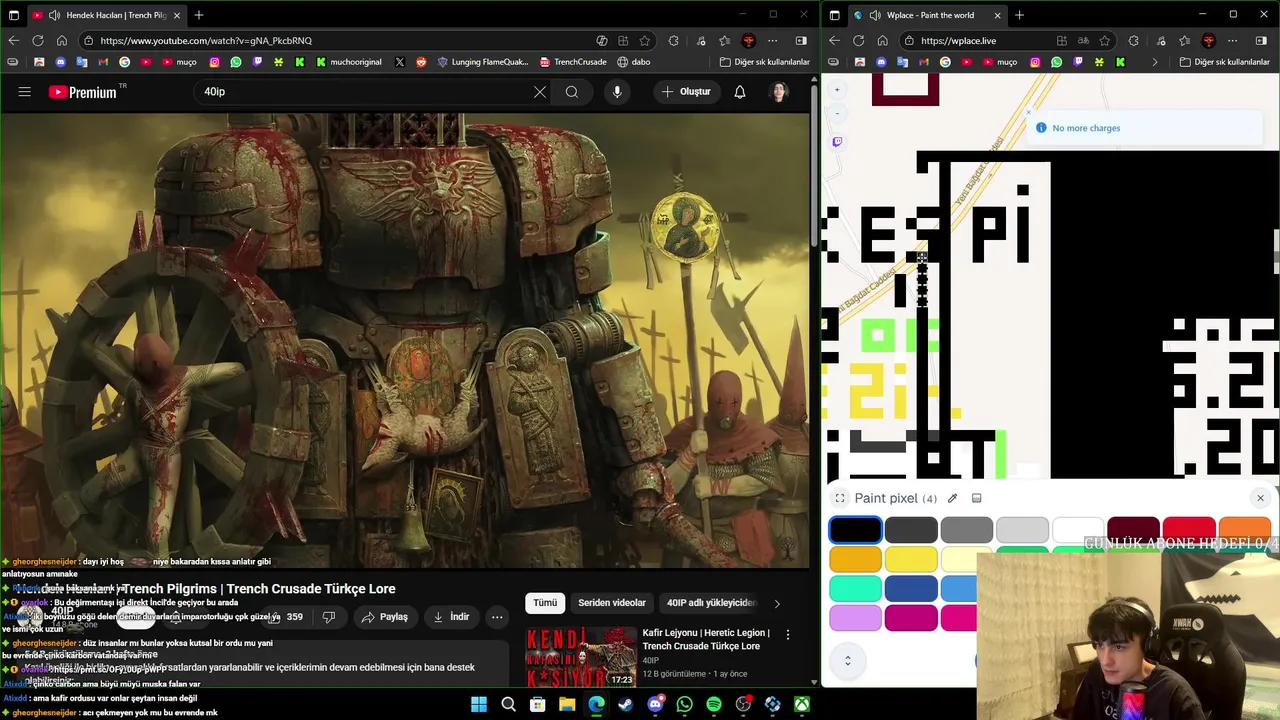Image resolution: width=1280 pixels, height=720 pixels.
Task: Select the 40IP yükleyiciden filter chip
Action: click(x=711, y=603)
